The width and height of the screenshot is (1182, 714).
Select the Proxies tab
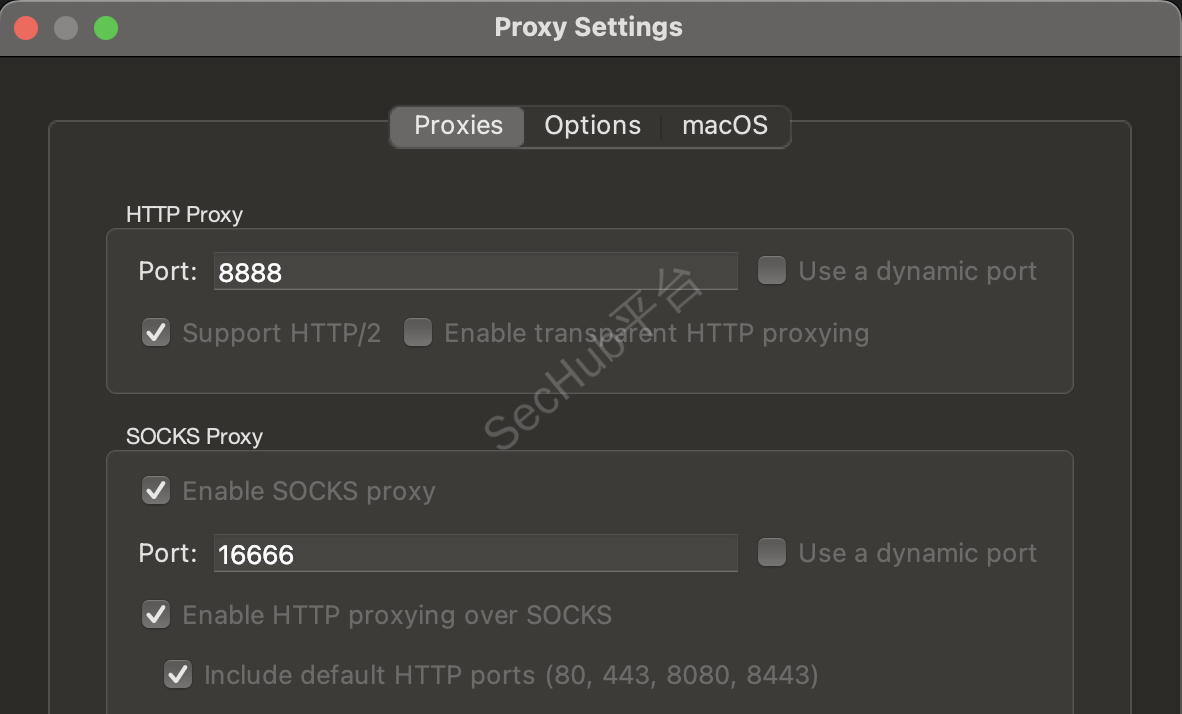click(458, 126)
